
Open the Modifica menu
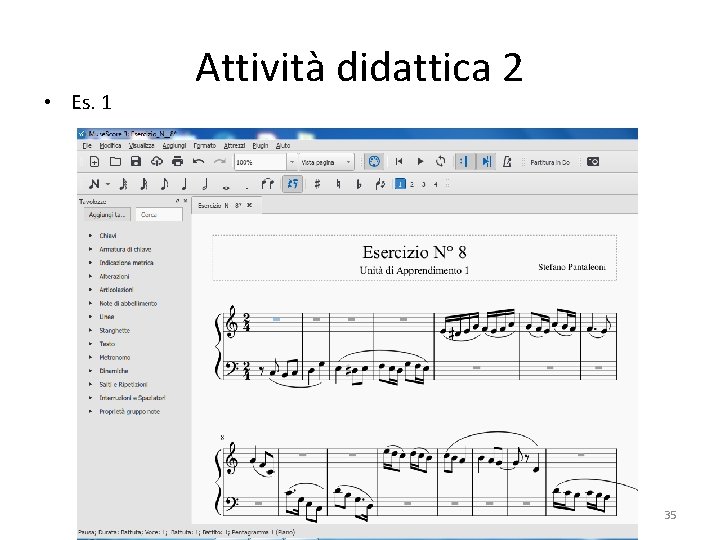[110, 146]
